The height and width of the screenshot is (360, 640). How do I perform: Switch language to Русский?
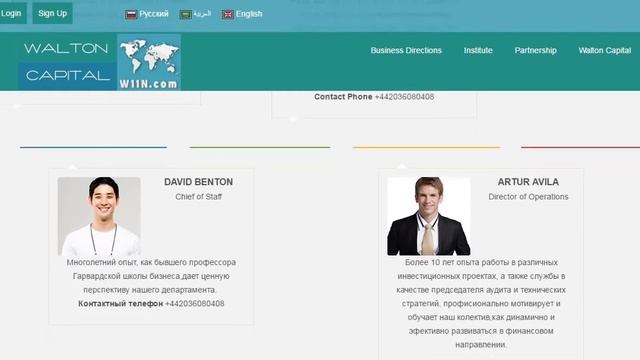click(153, 14)
